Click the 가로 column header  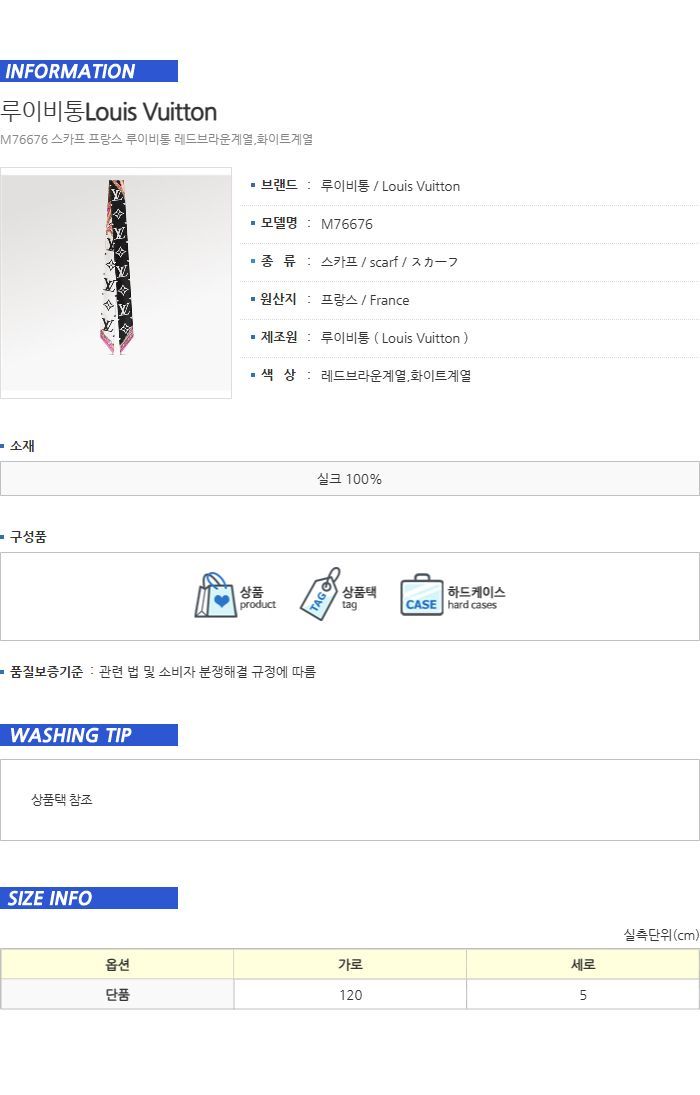coord(350,964)
